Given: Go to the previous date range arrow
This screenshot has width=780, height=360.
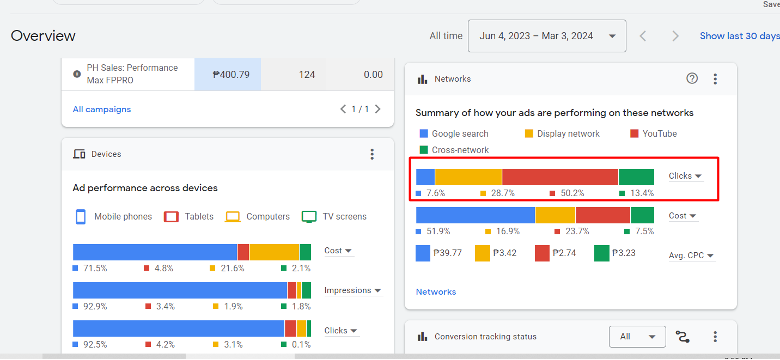Looking at the screenshot, I should click(643, 36).
